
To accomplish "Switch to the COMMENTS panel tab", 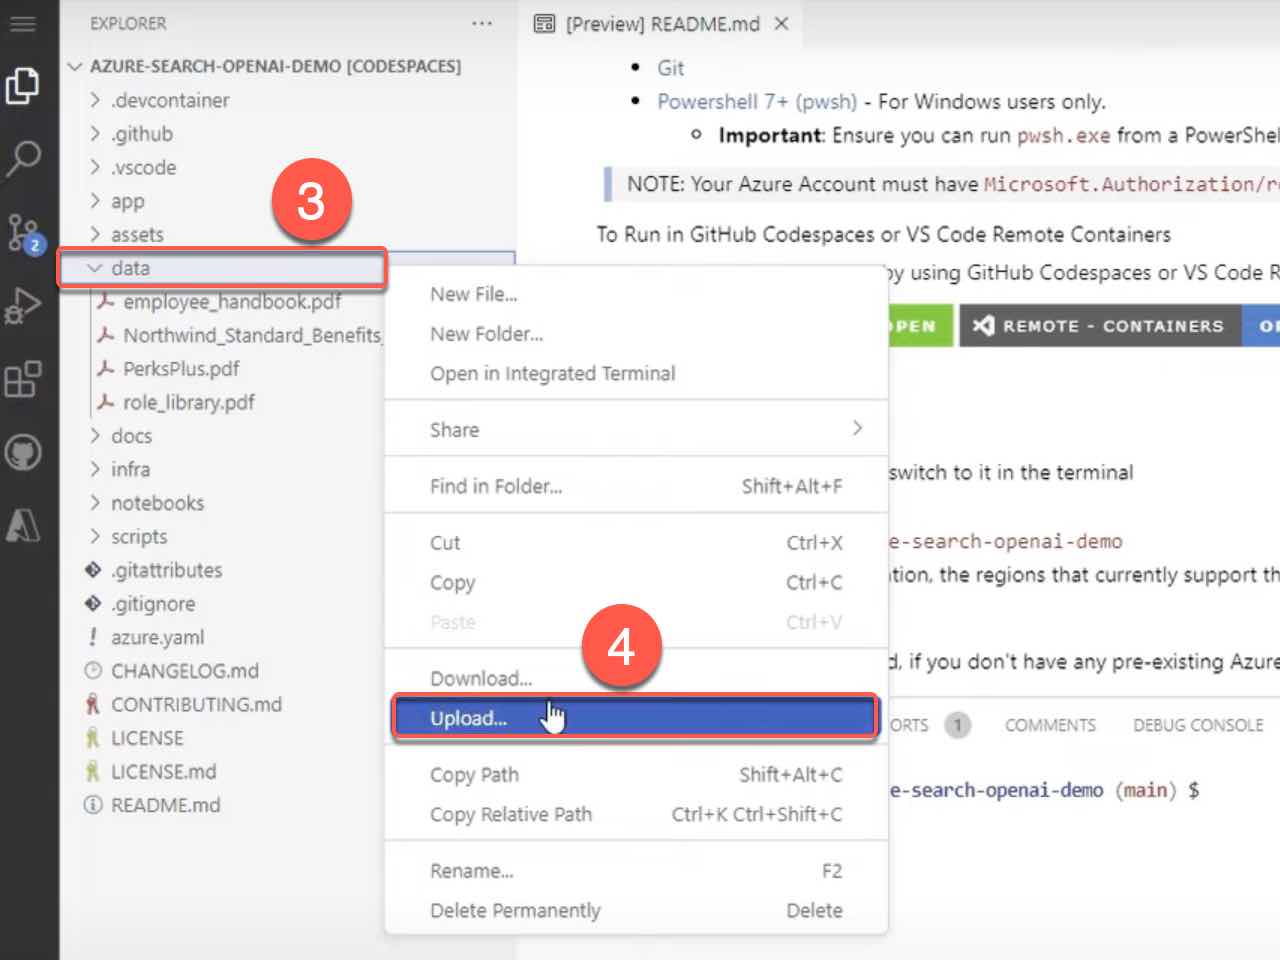I will (1050, 725).
